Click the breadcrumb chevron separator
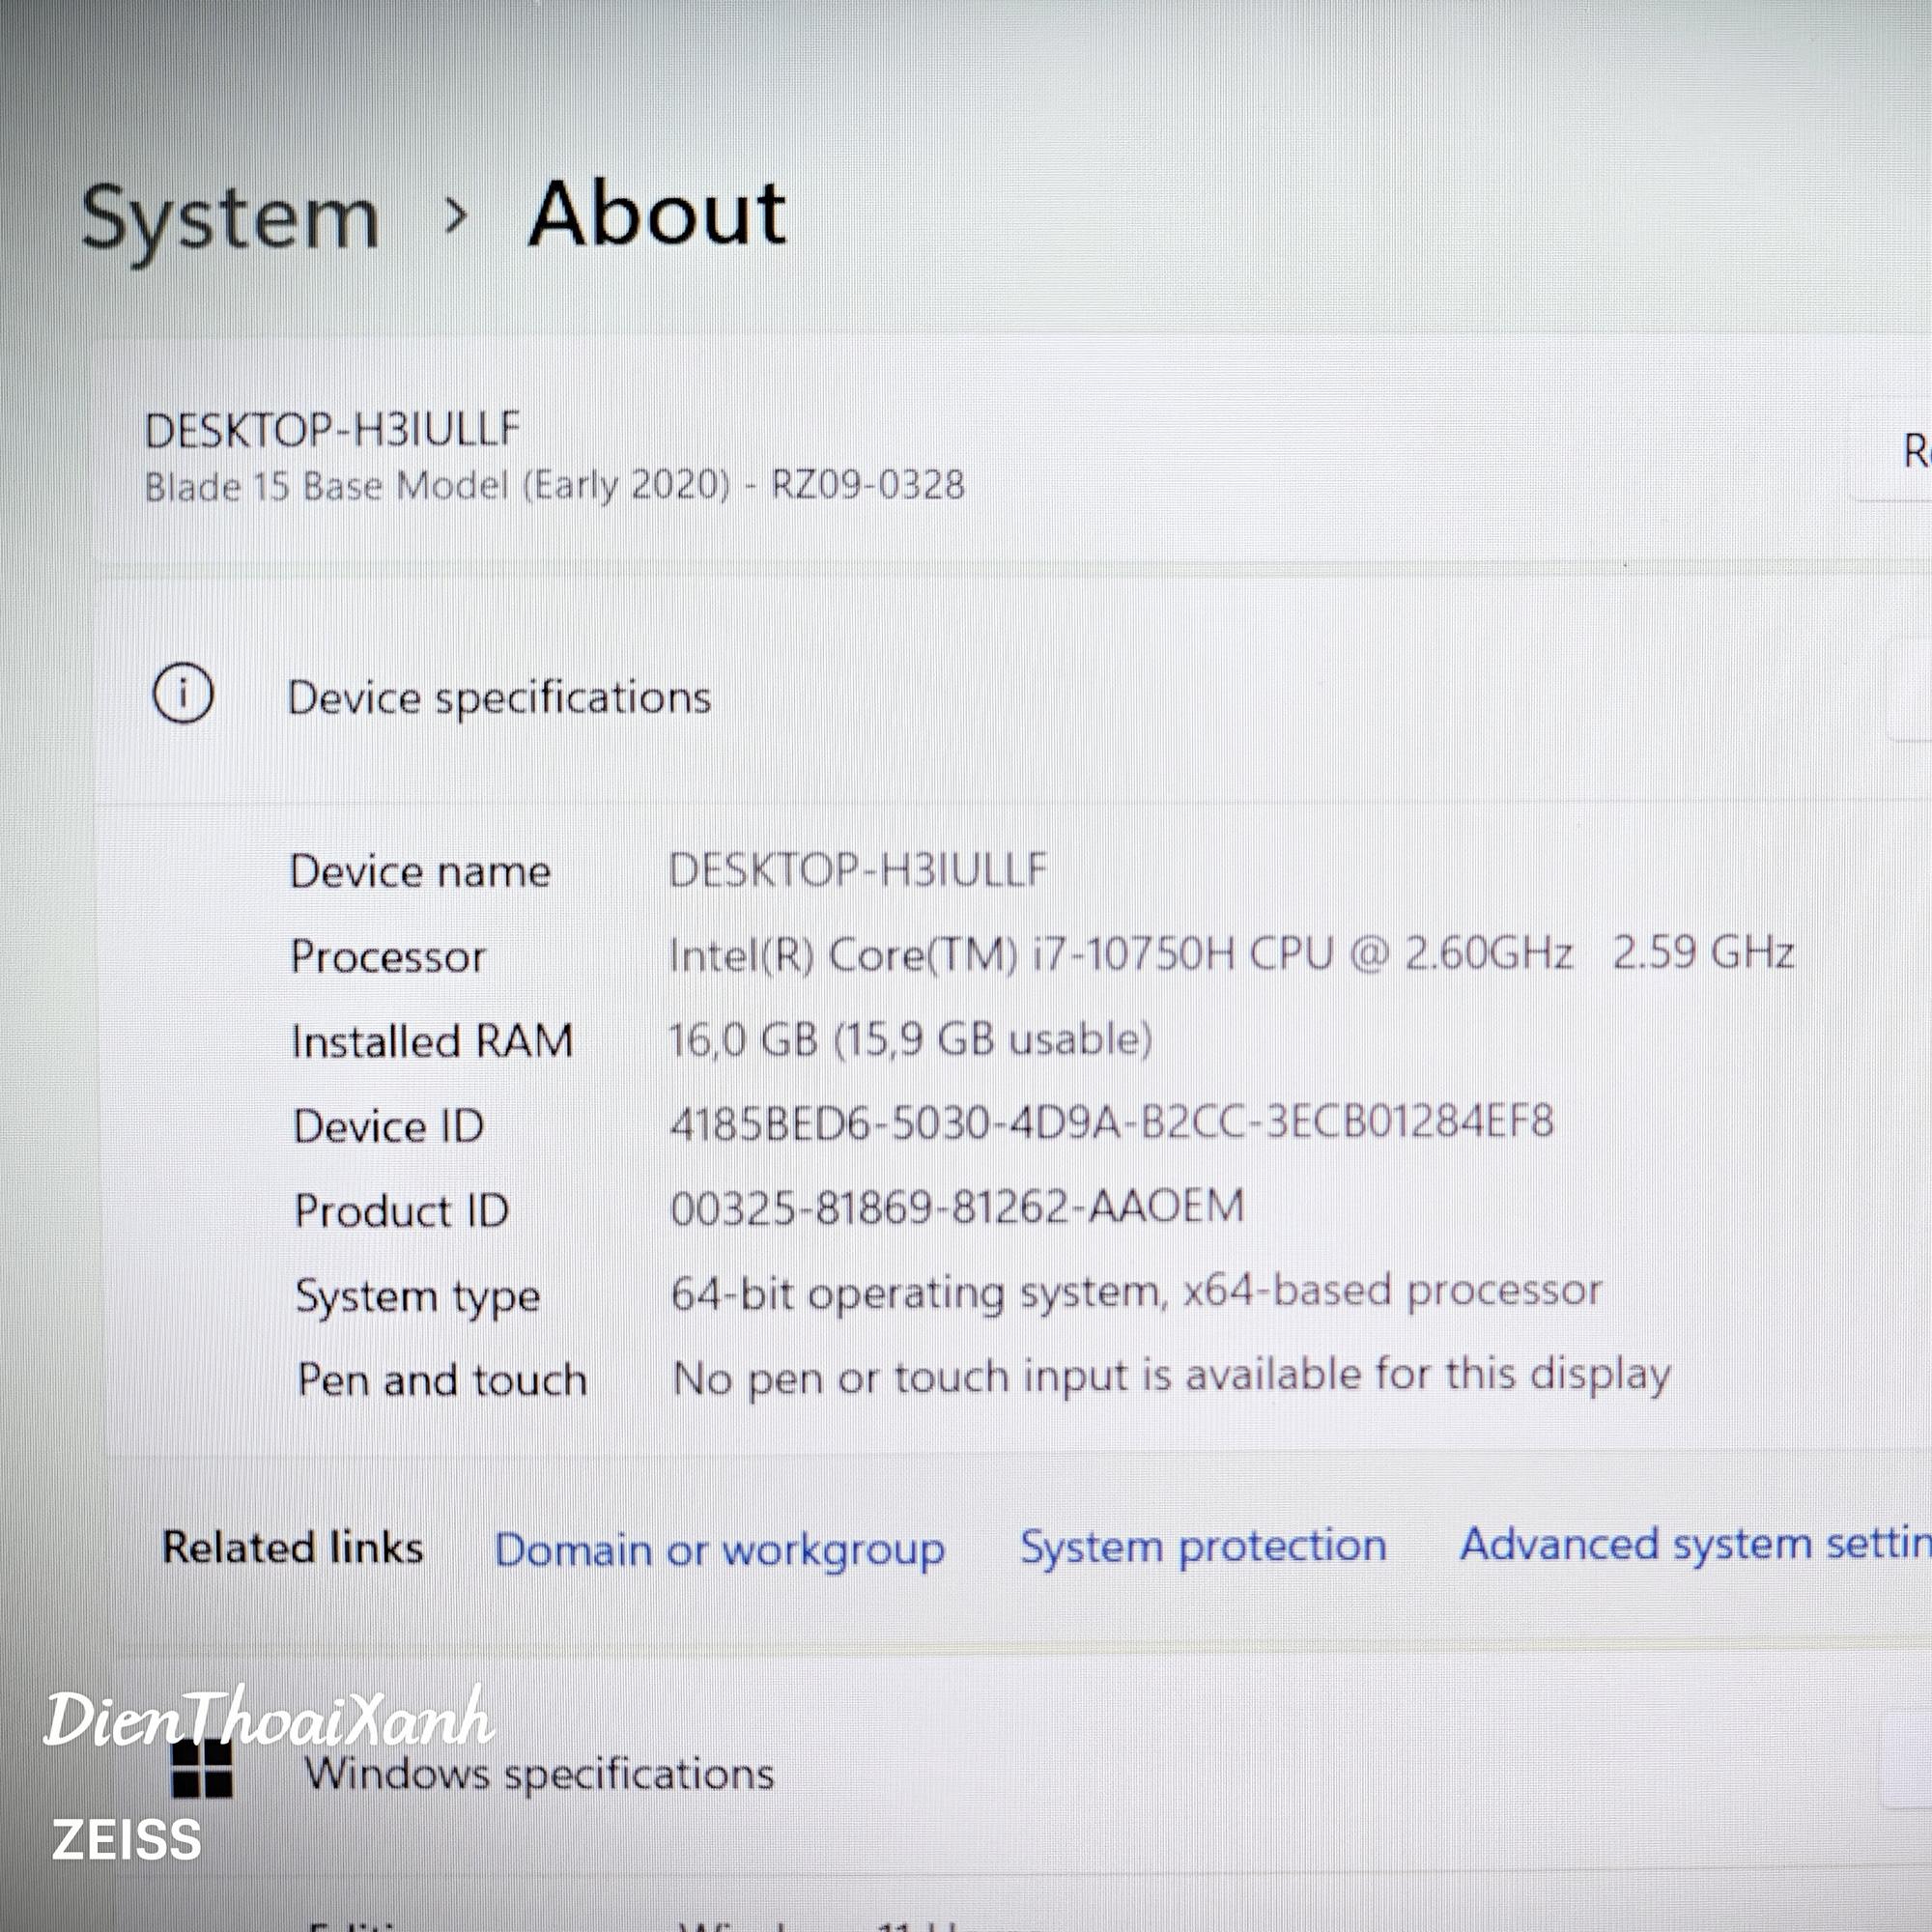Image resolution: width=1932 pixels, height=1932 pixels. point(456,216)
